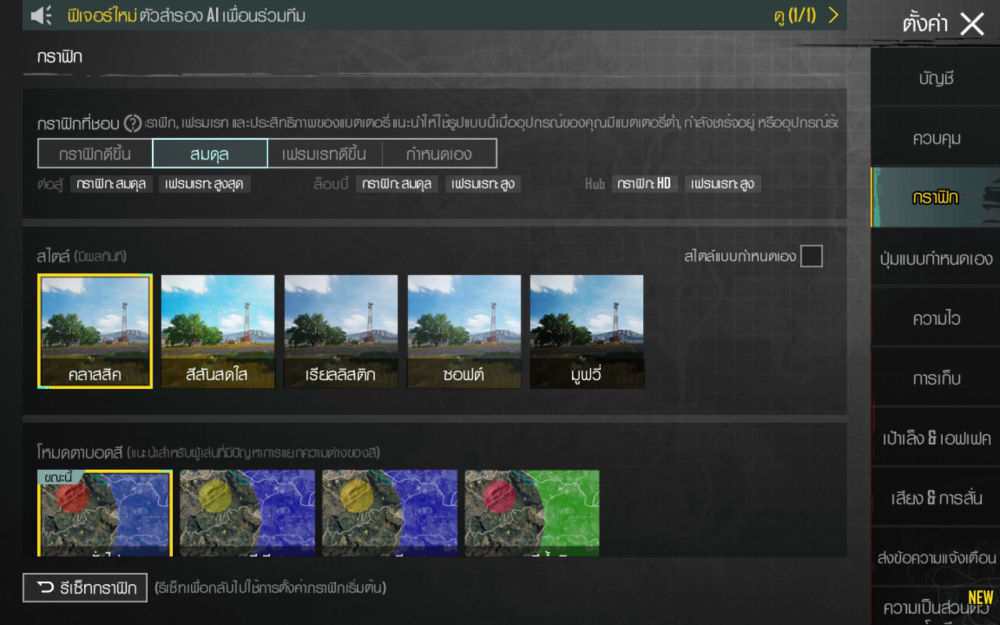Open the บัญชี account settings
The height and width of the screenshot is (625, 1000).
click(936, 78)
